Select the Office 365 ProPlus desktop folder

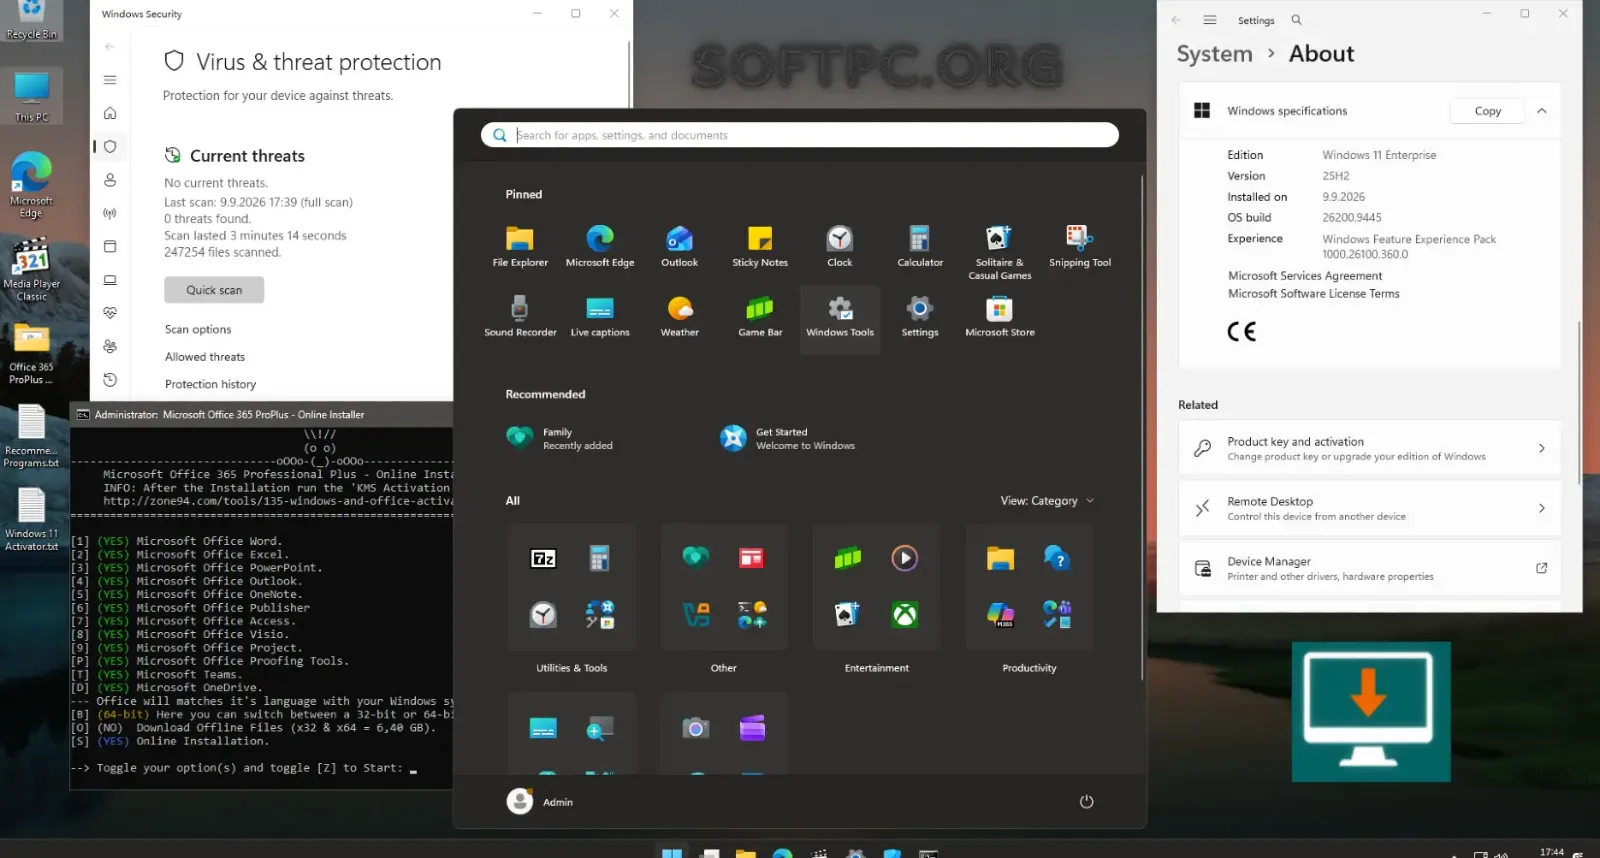click(31, 354)
